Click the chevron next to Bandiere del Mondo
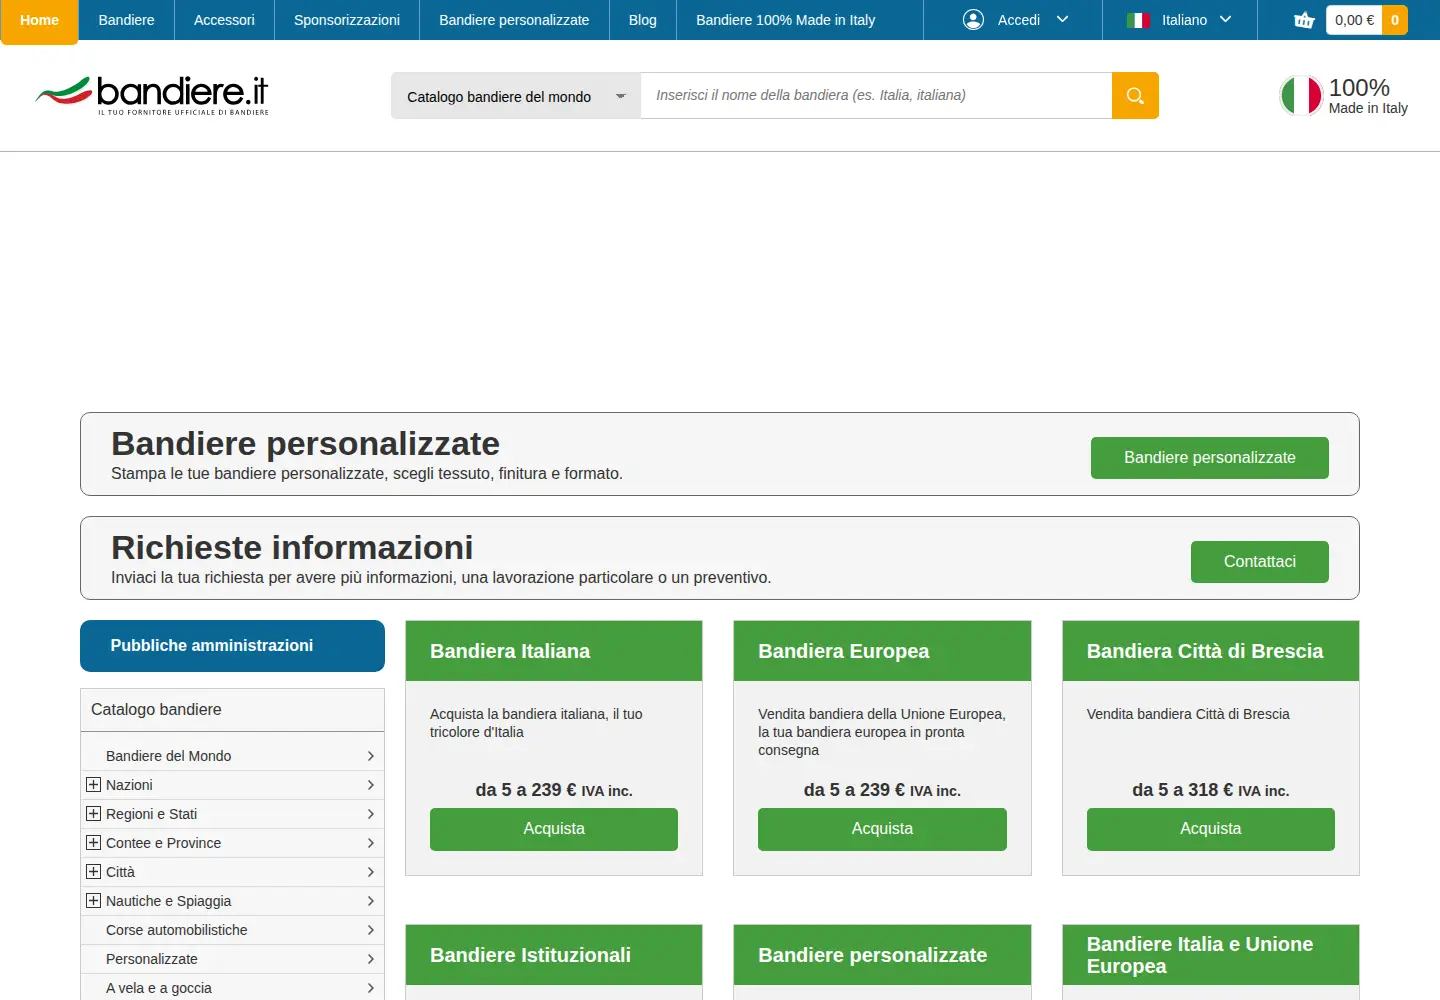This screenshot has width=1440, height=1000. [370, 756]
